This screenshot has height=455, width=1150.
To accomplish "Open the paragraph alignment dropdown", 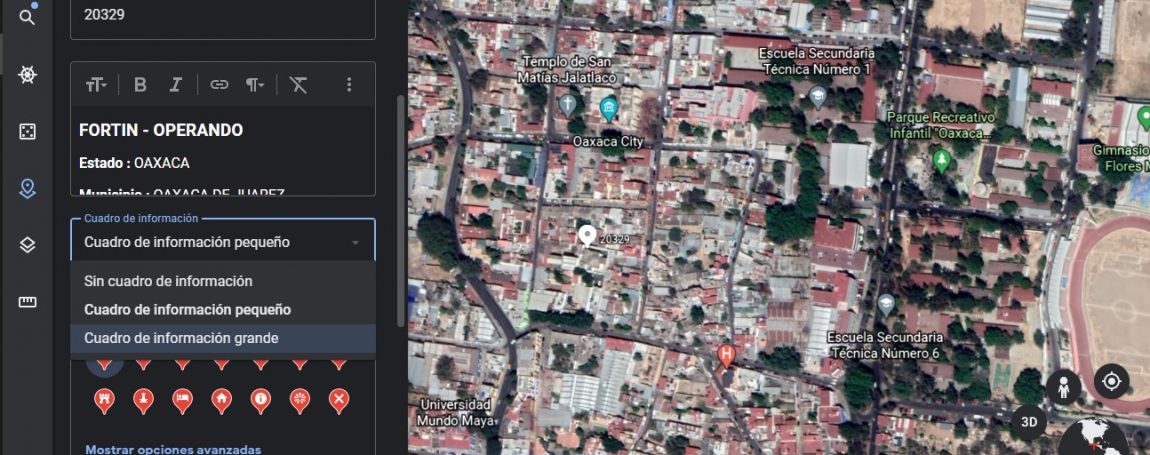I will click(x=254, y=84).
